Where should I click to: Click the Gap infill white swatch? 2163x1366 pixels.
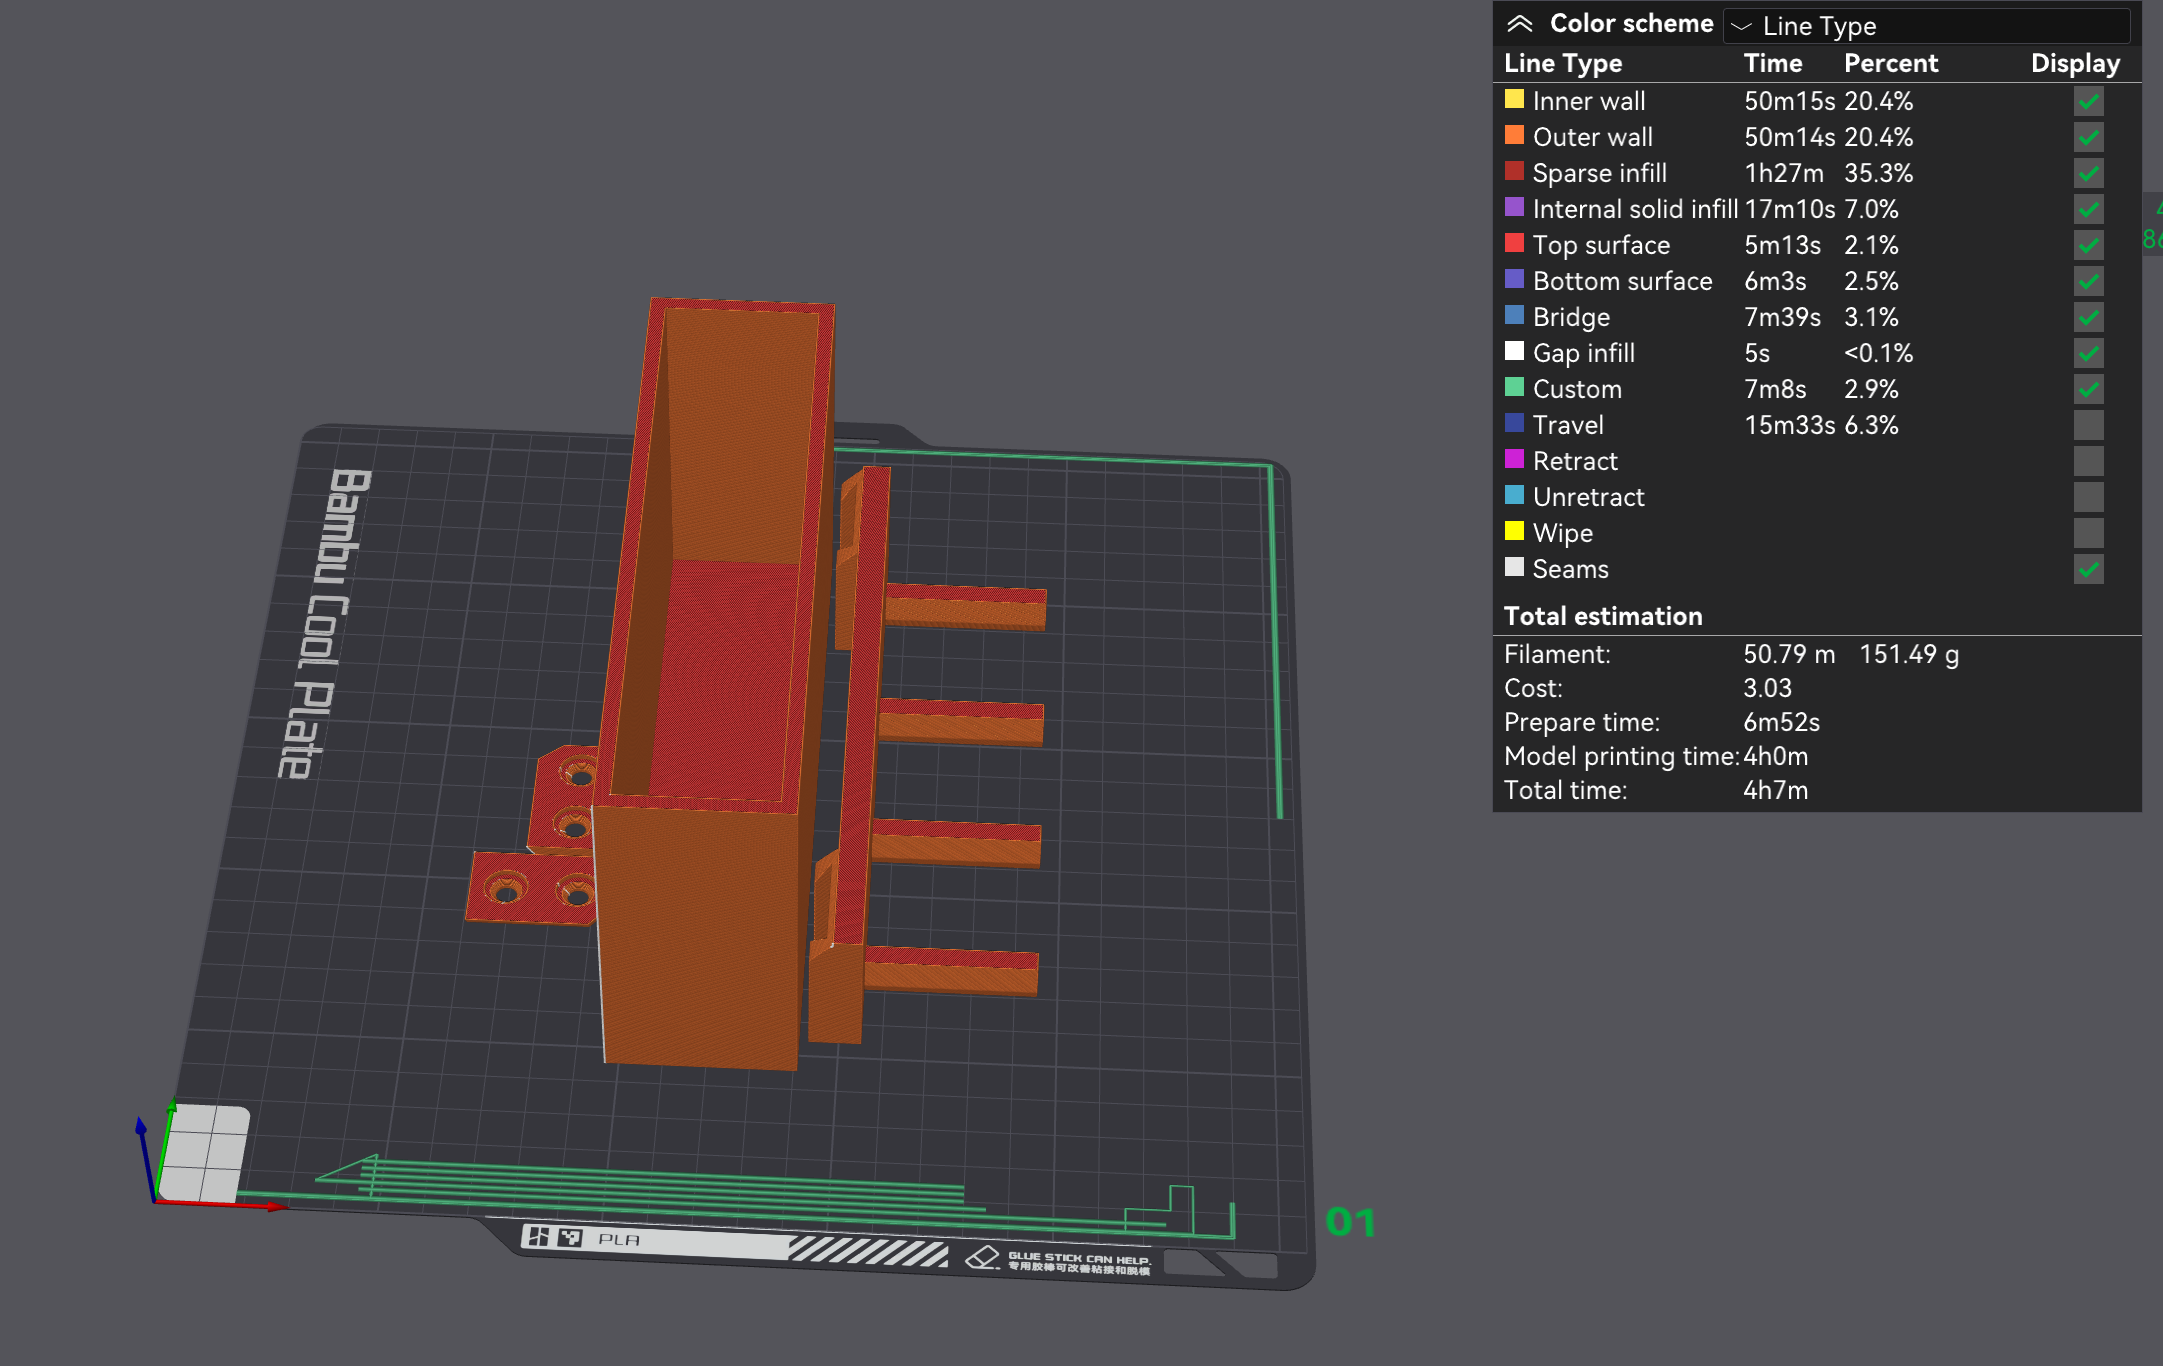1514,351
